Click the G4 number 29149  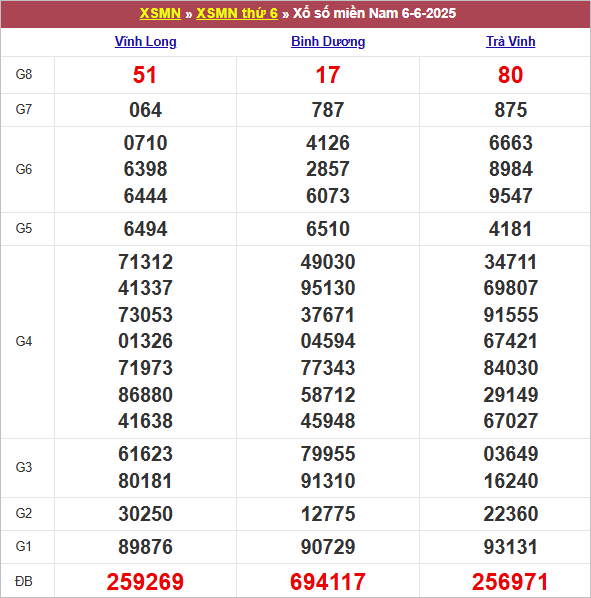pyautogui.click(x=511, y=395)
